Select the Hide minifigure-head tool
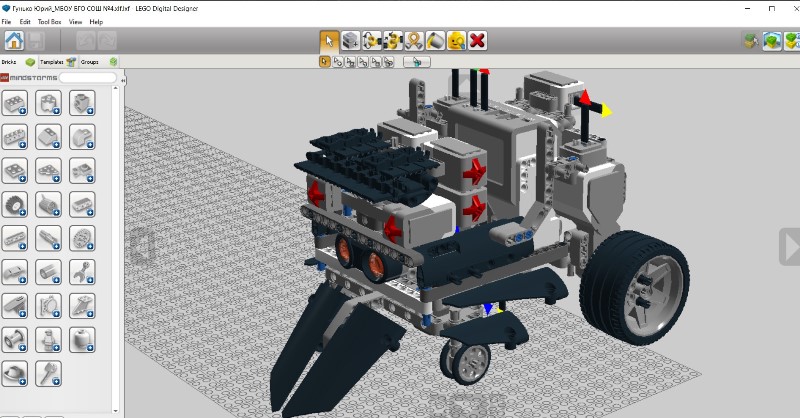The height and width of the screenshot is (418, 800). tap(456, 41)
